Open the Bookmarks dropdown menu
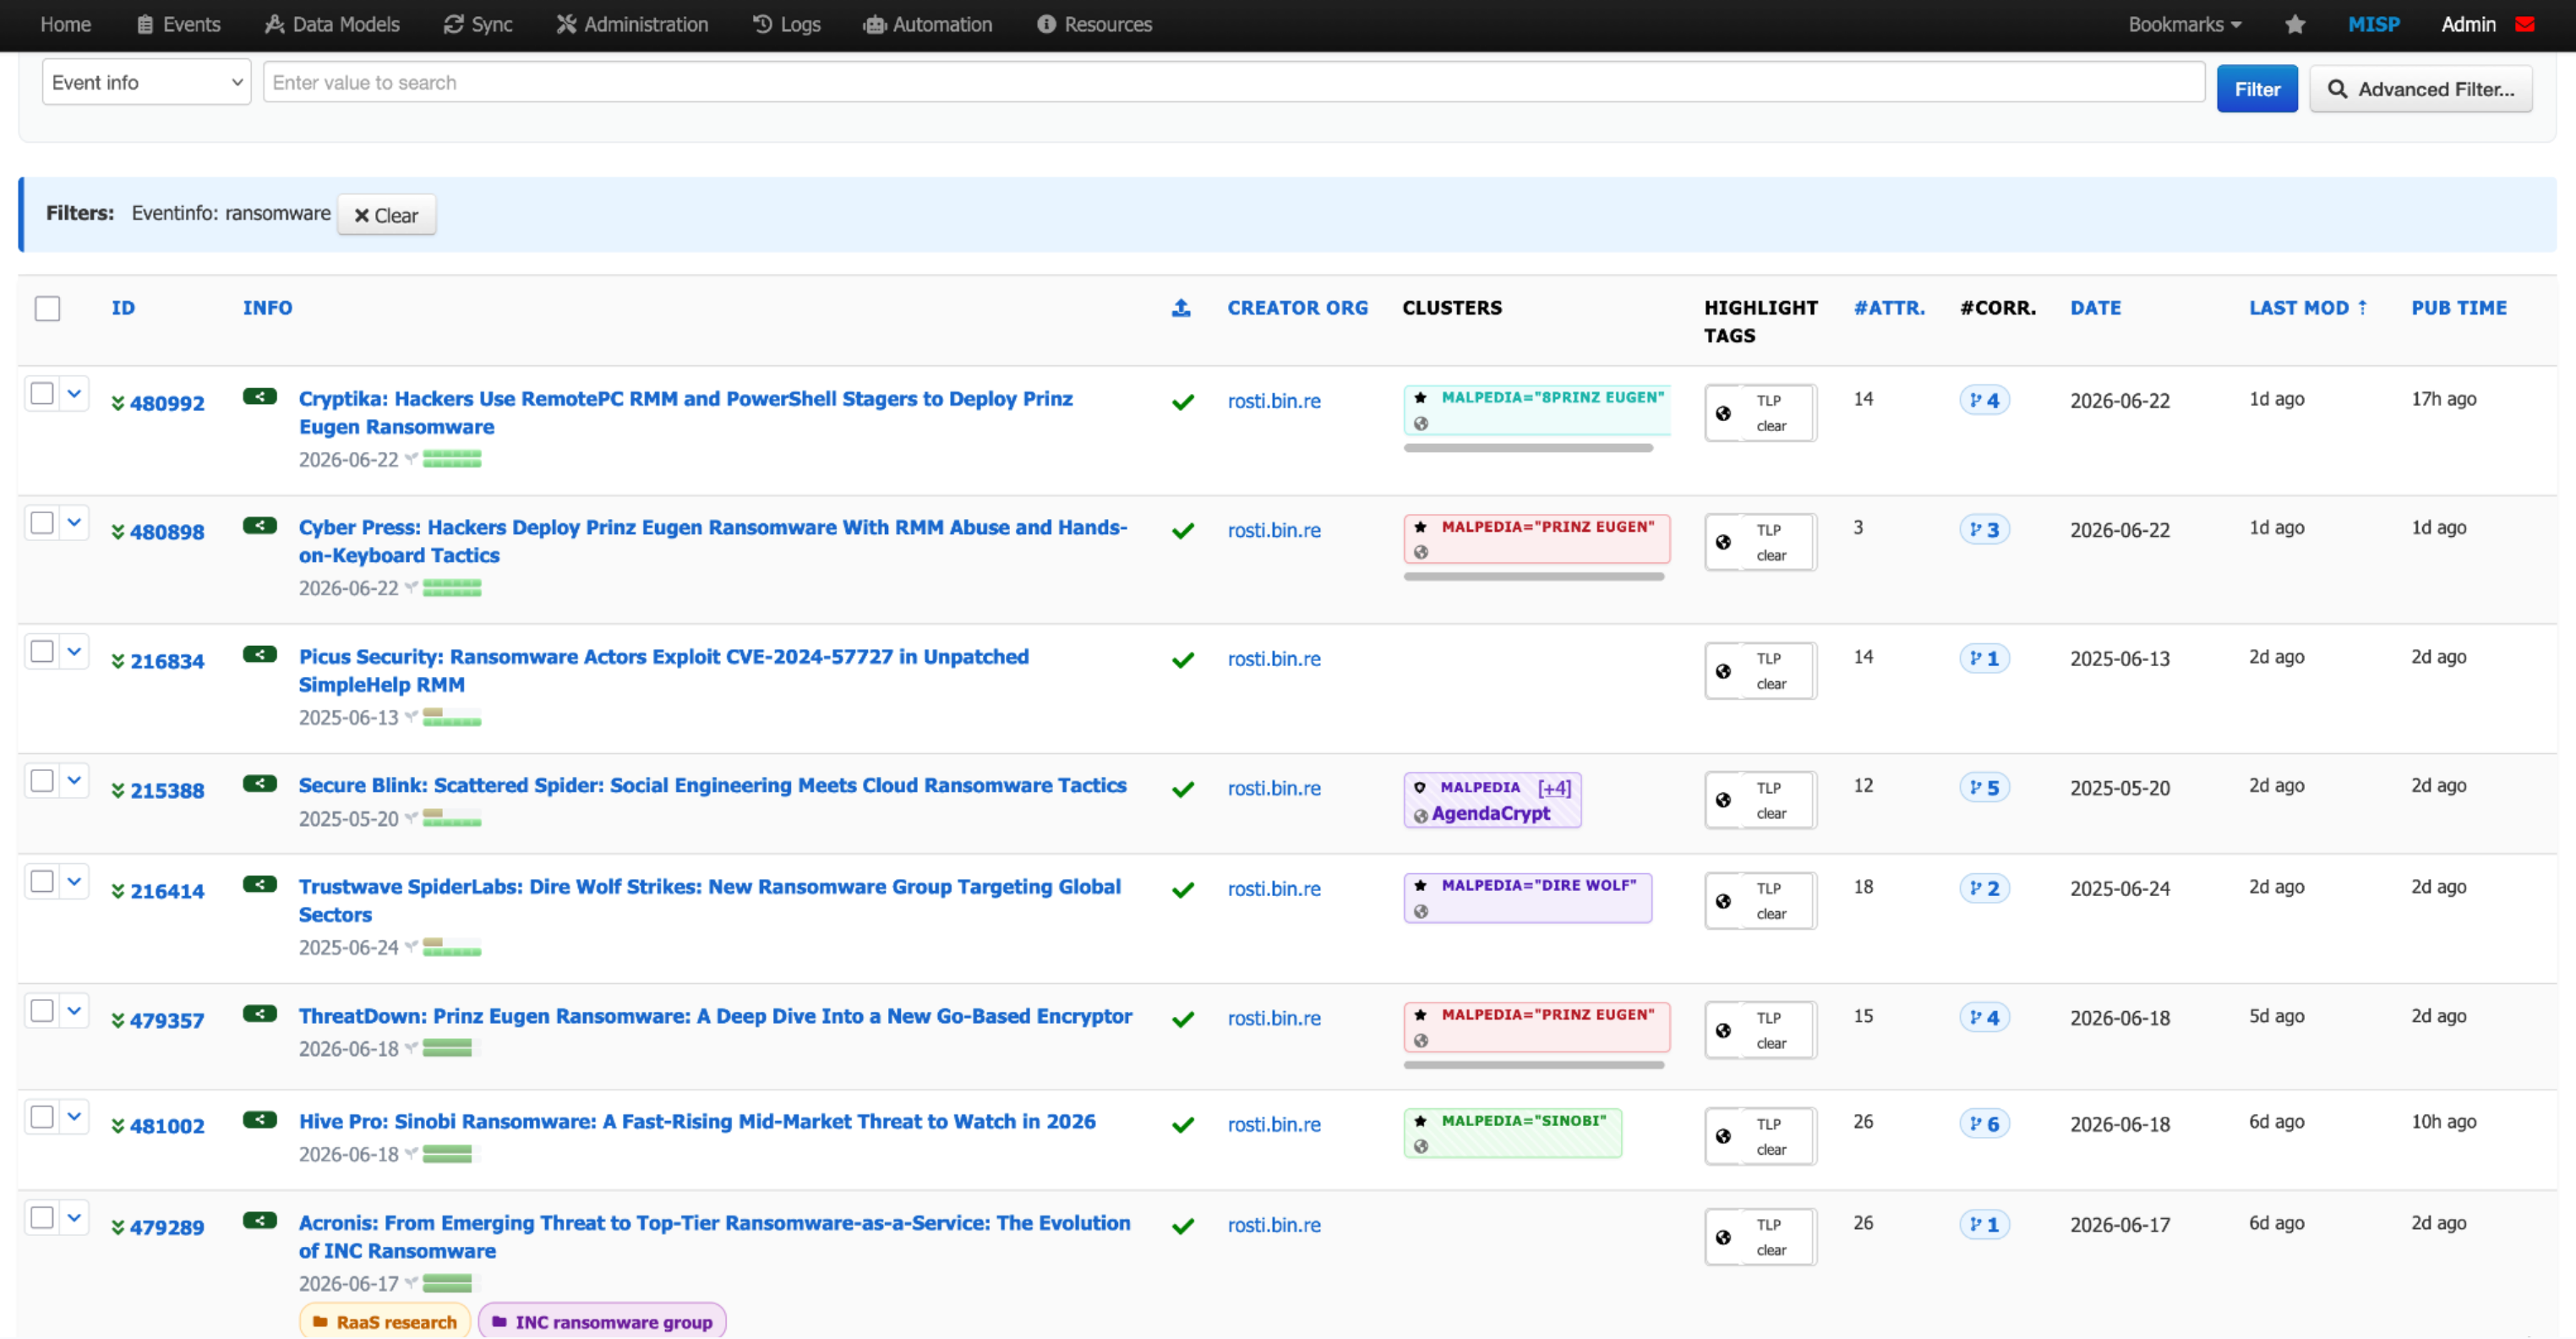The height and width of the screenshot is (1339, 2576). point(2184,24)
